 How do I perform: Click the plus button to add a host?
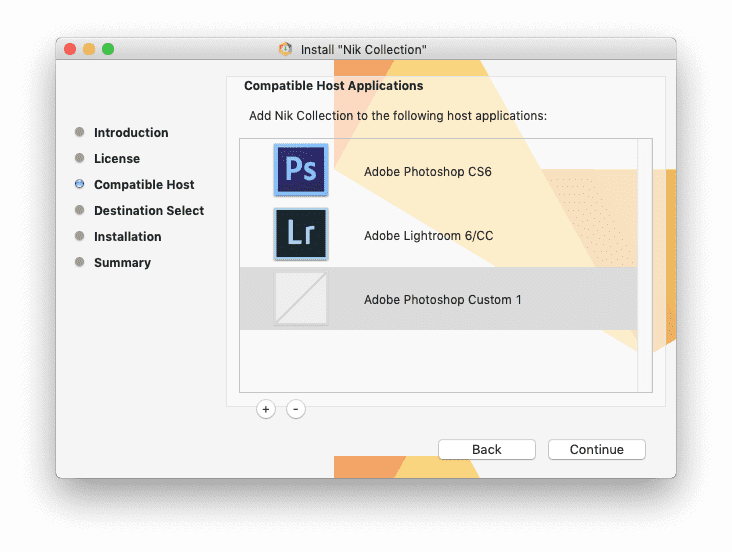(x=266, y=410)
